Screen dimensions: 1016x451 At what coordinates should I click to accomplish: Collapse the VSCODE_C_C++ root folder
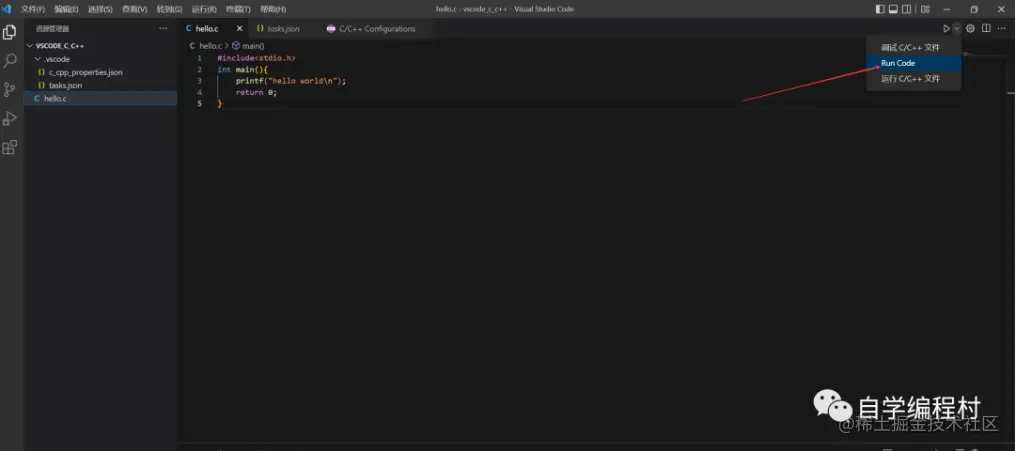(x=30, y=46)
